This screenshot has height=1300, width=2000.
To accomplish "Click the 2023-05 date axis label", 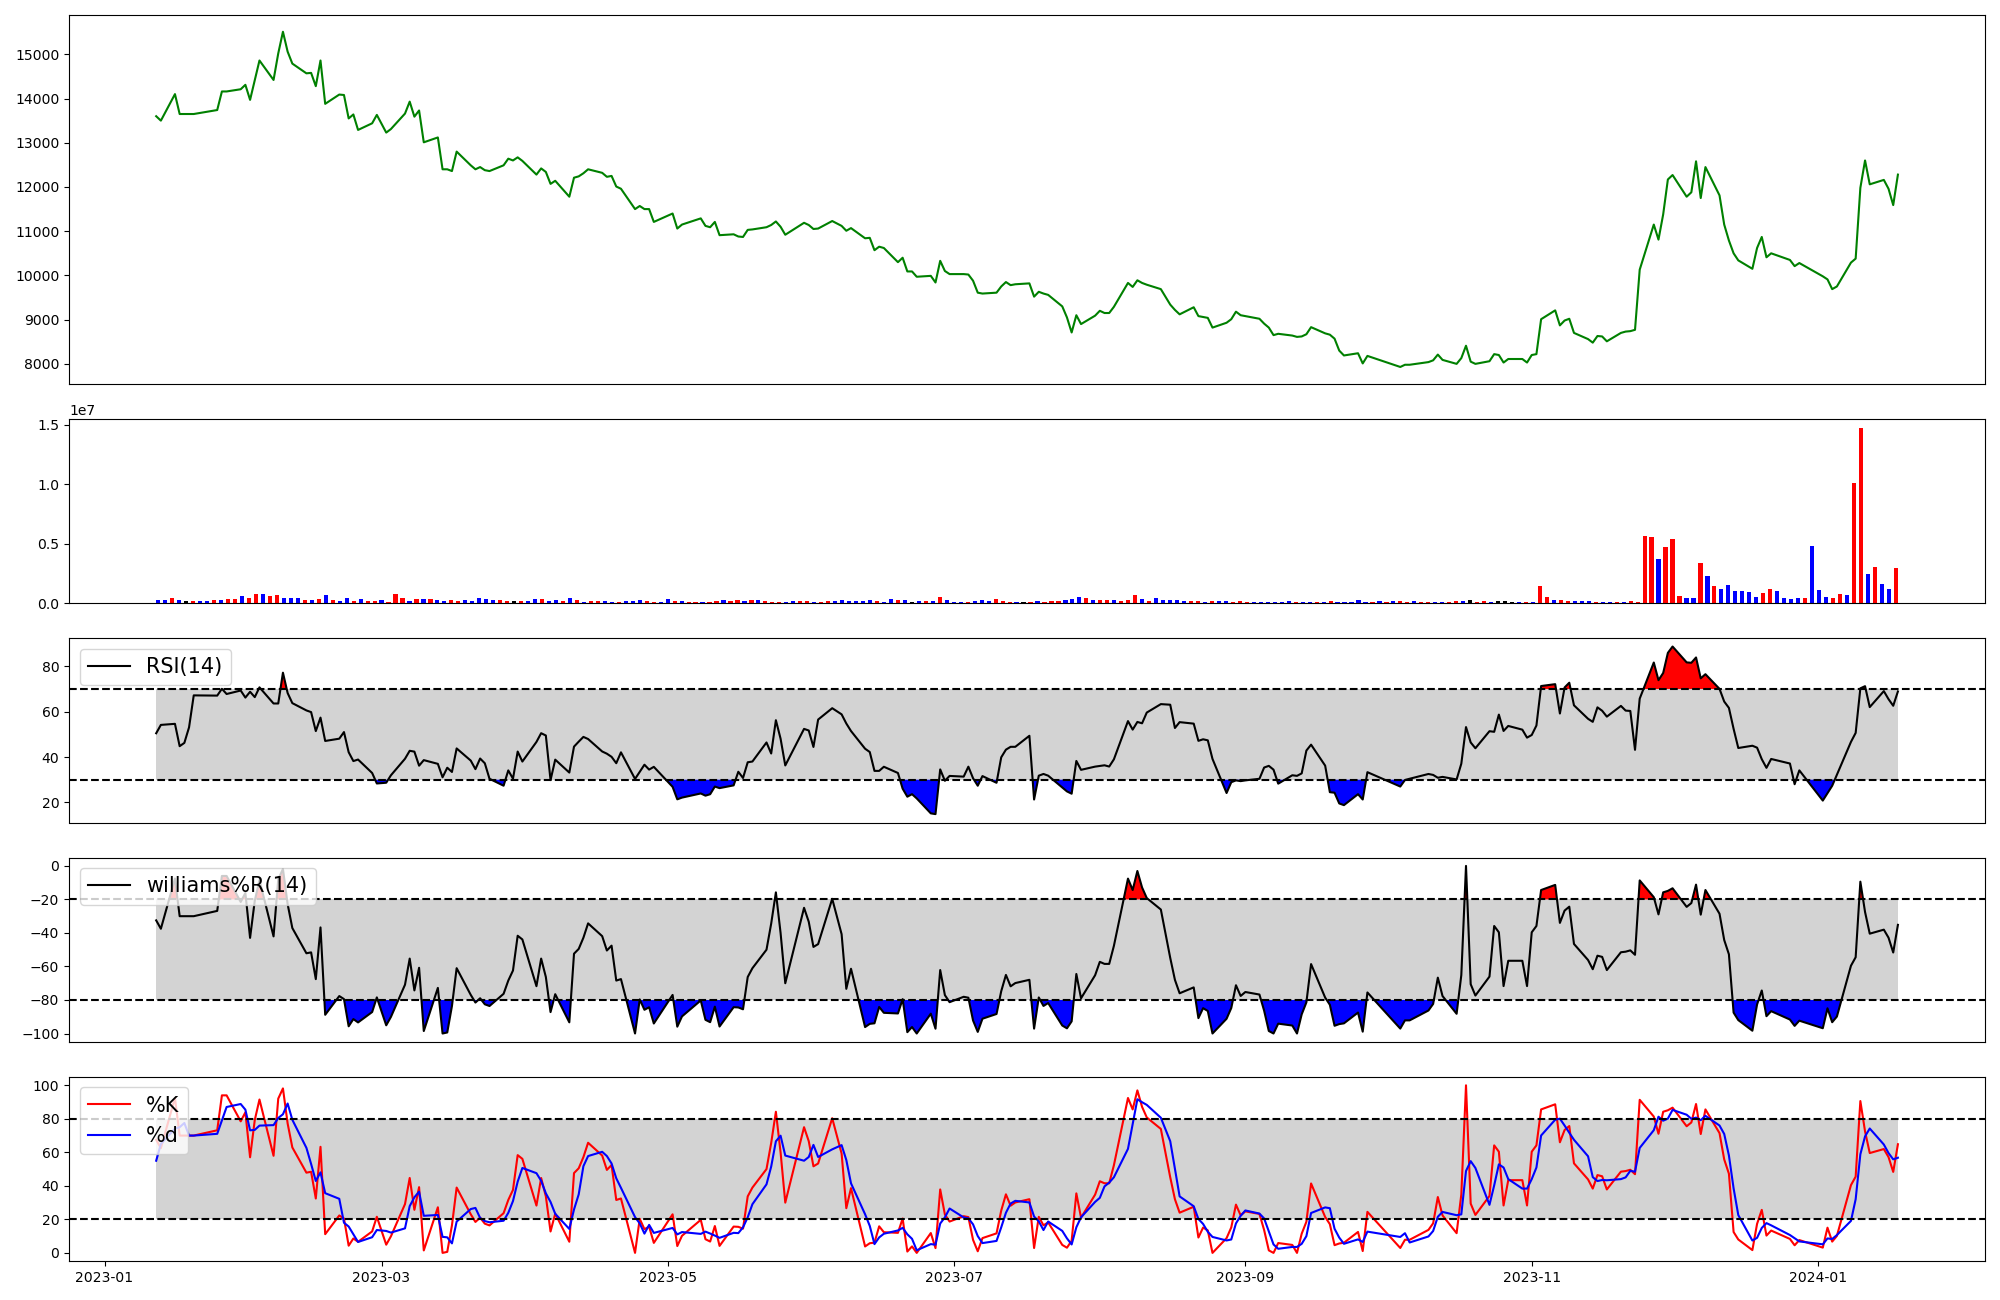I will (667, 1277).
